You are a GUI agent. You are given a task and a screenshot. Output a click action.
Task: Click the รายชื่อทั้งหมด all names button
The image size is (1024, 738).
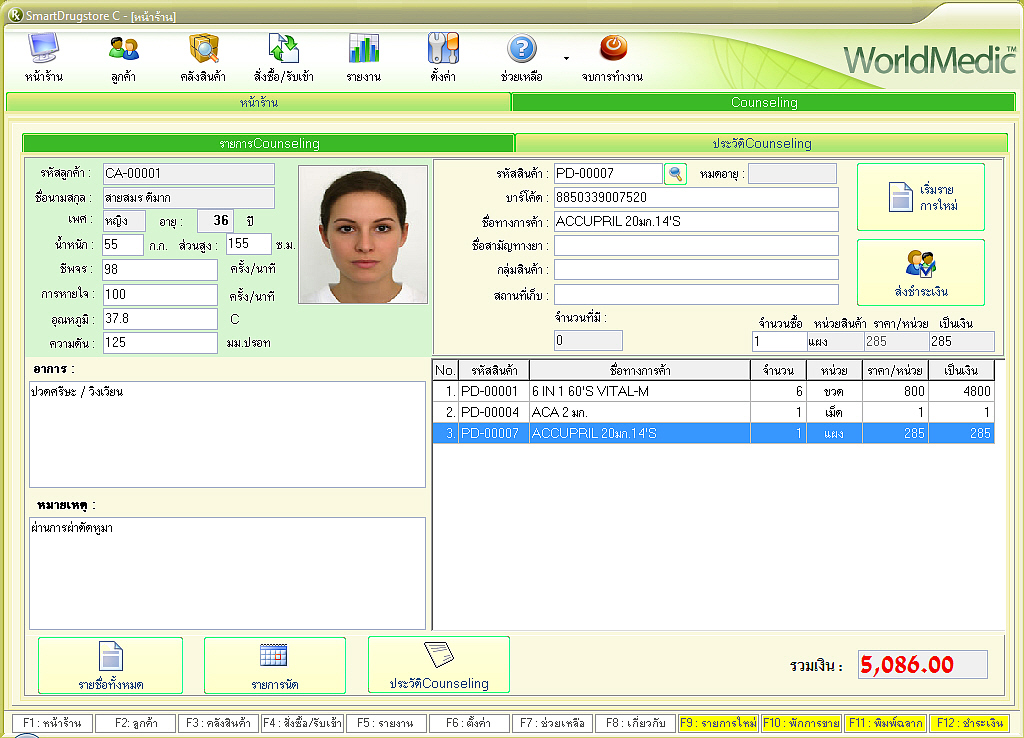pyautogui.click(x=110, y=665)
